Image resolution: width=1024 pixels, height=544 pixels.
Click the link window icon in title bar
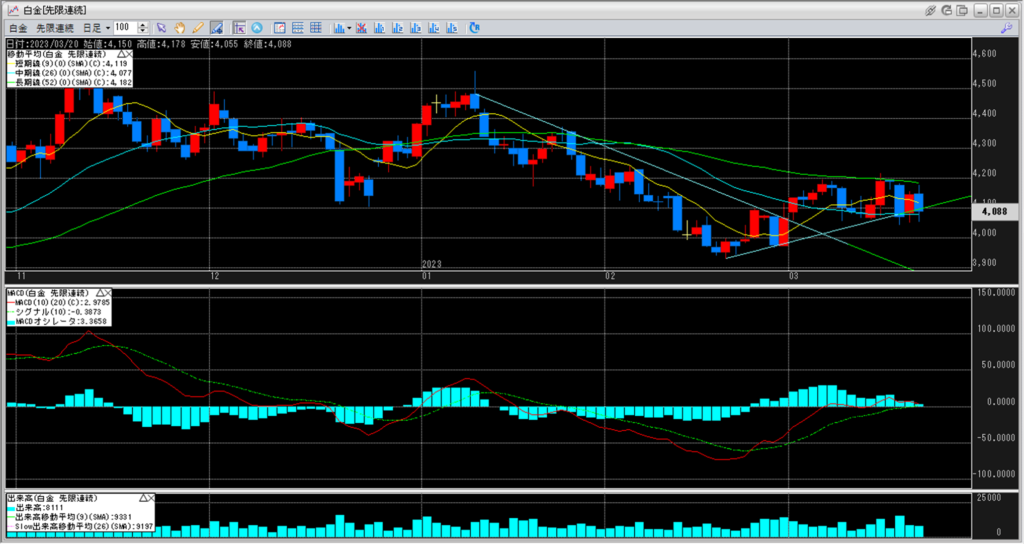[931, 9]
